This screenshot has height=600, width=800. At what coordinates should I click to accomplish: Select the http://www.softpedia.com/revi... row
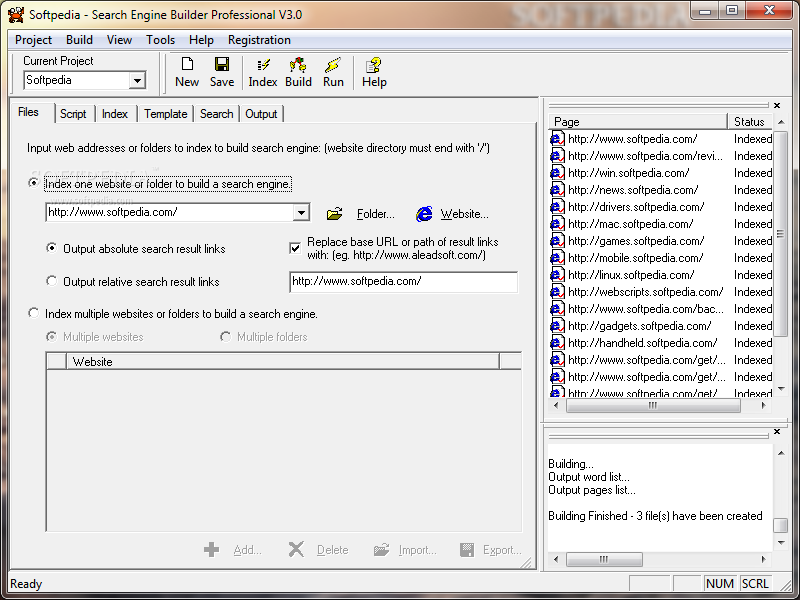click(x=661, y=156)
